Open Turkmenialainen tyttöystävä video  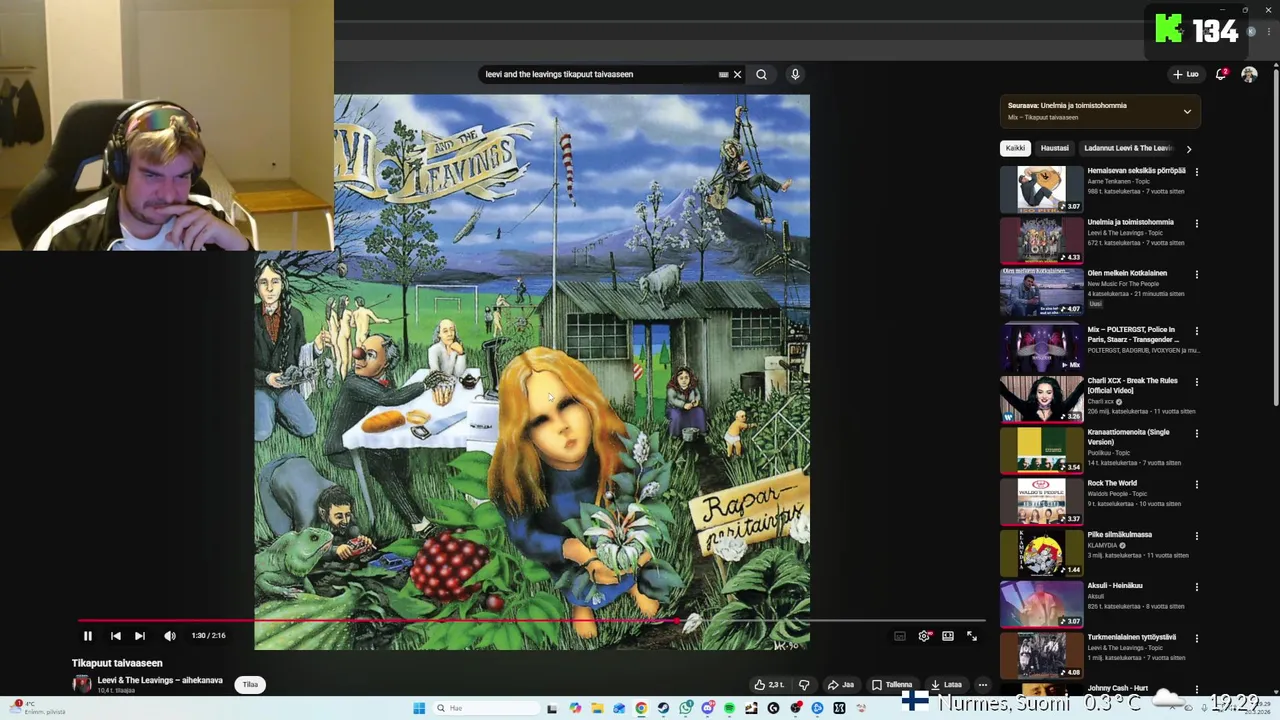(1041, 655)
